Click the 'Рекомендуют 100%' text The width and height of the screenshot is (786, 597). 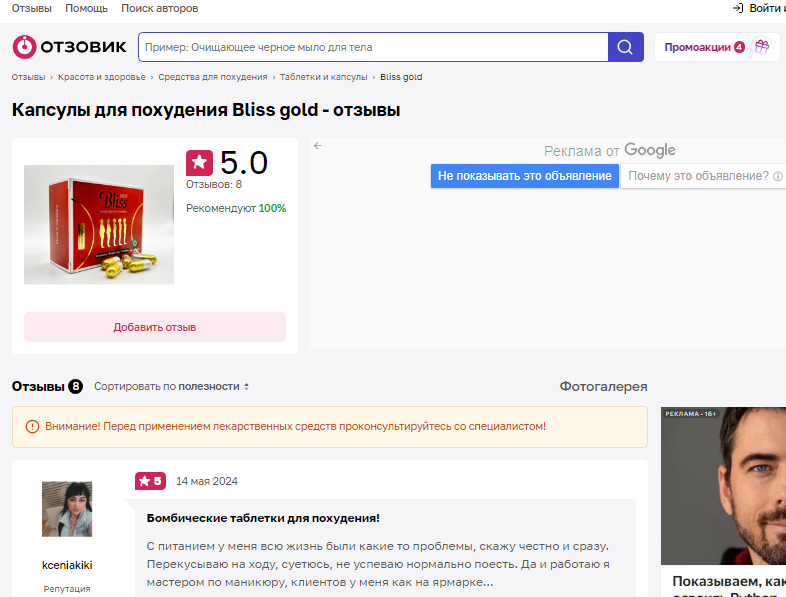tap(236, 208)
